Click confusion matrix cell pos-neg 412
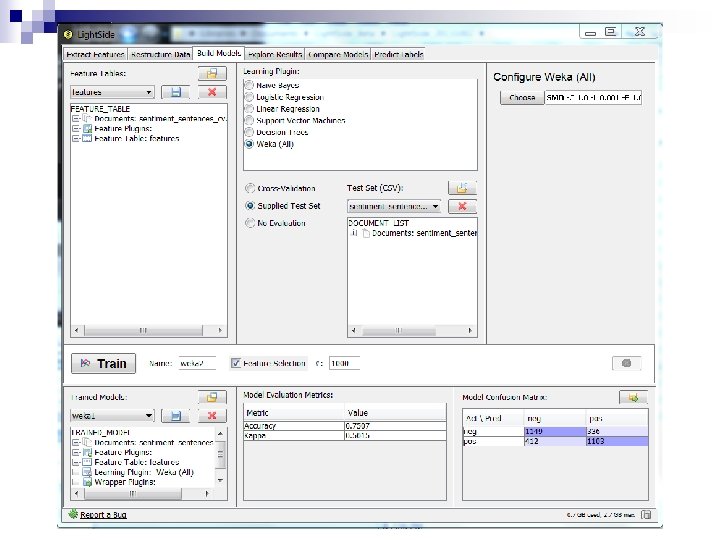The image size is (720, 540). (x=555, y=441)
